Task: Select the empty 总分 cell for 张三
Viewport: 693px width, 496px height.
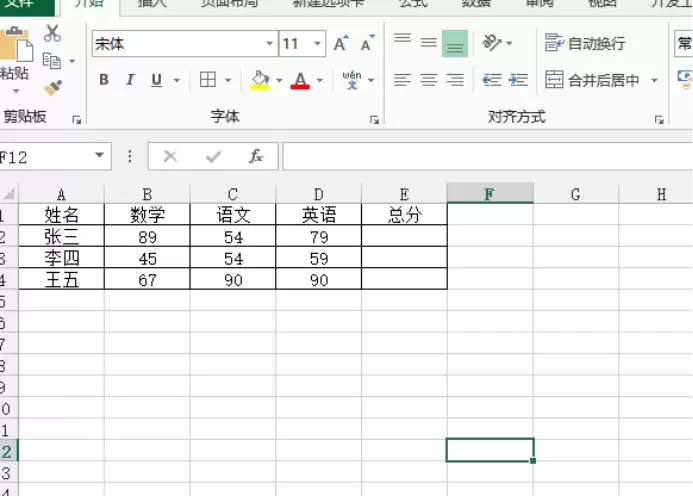Action: click(x=404, y=237)
